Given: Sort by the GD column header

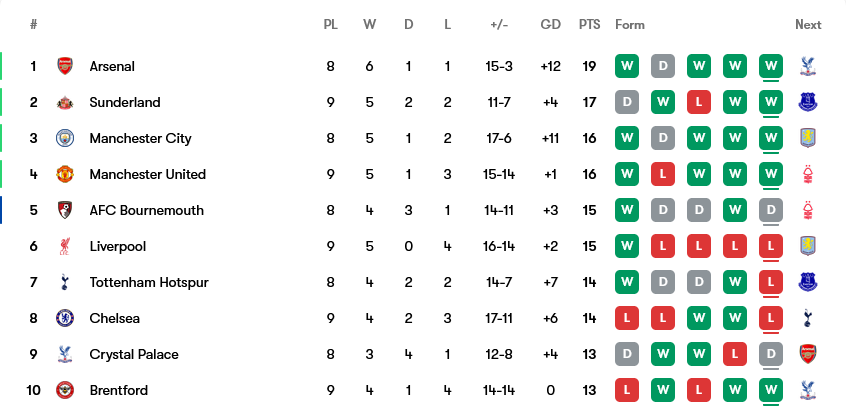Looking at the screenshot, I should pyautogui.click(x=550, y=24).
